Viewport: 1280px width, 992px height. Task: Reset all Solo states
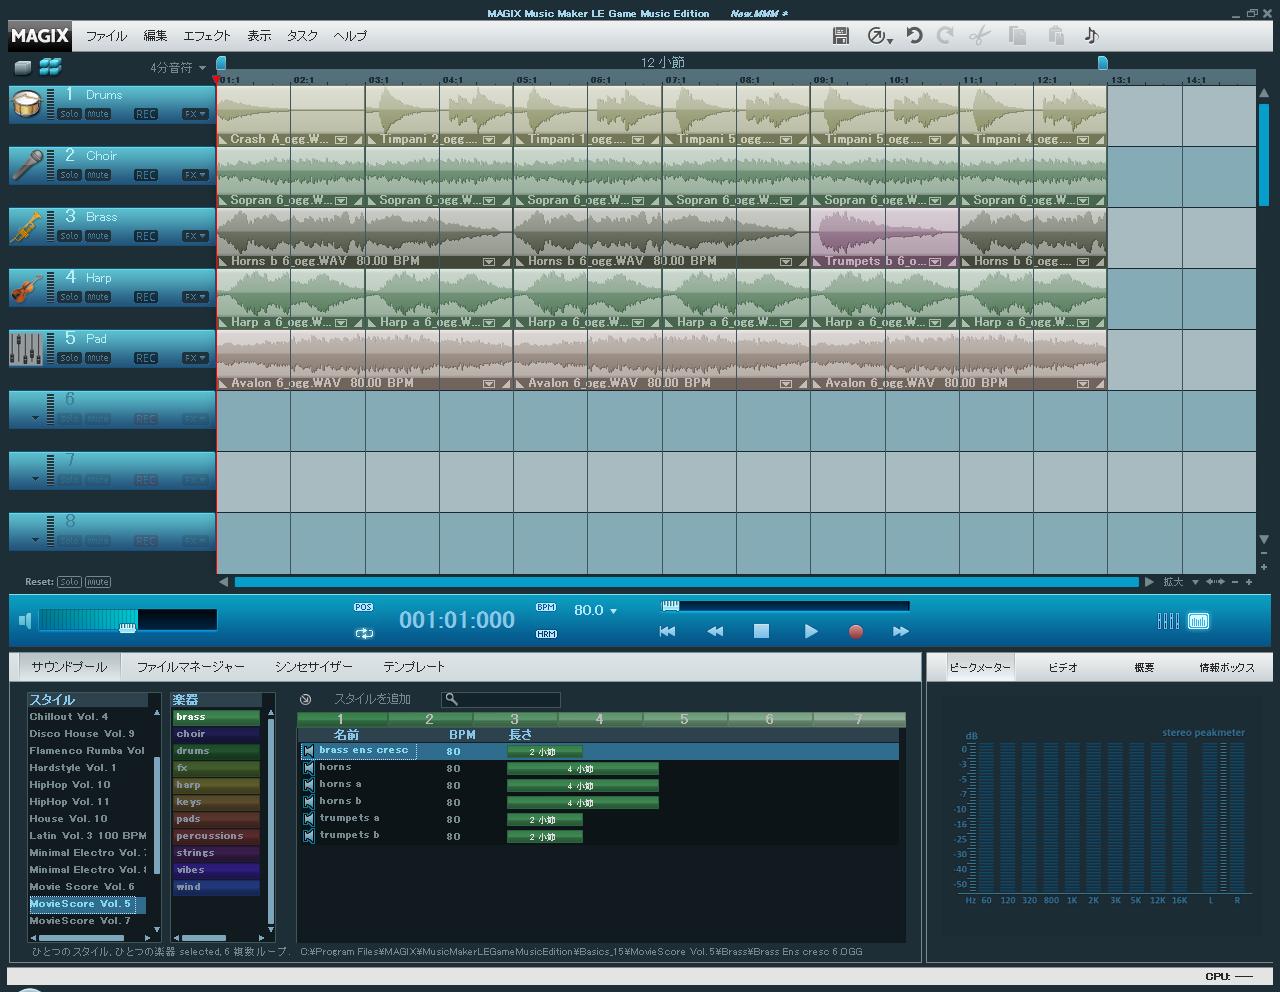[69, 582]
